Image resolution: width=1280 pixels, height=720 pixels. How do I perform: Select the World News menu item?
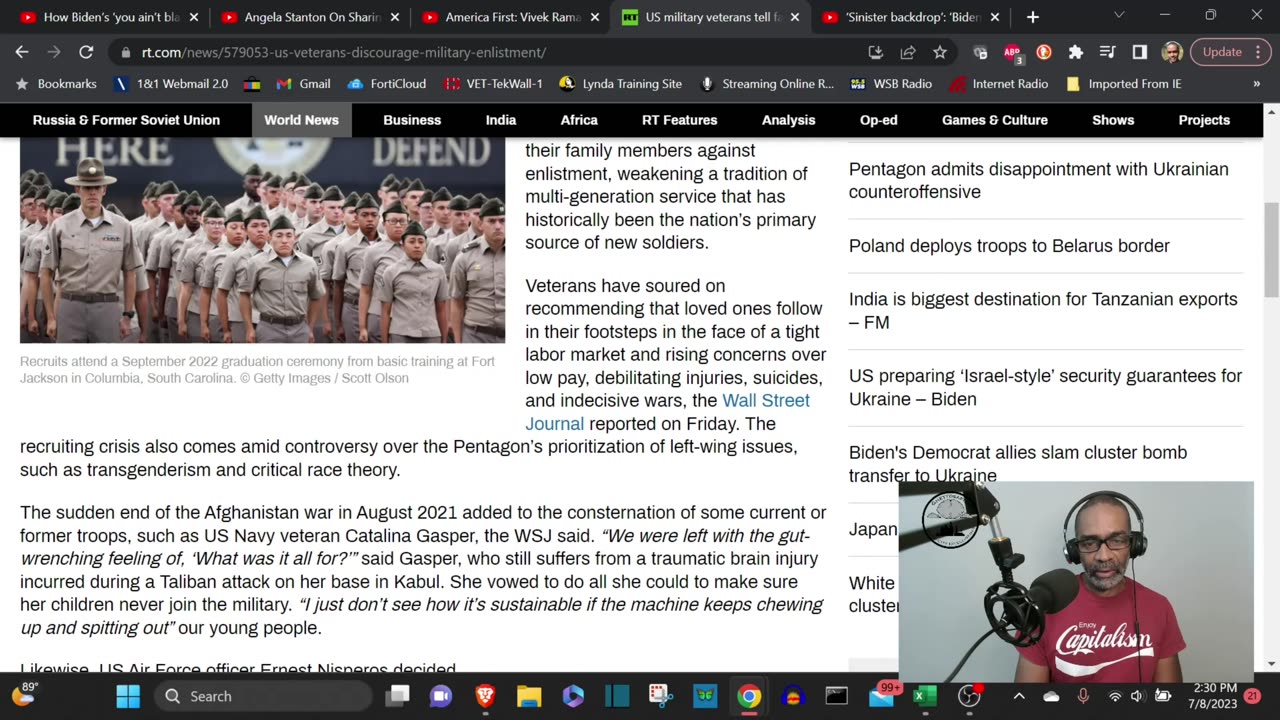pos(301,120)
